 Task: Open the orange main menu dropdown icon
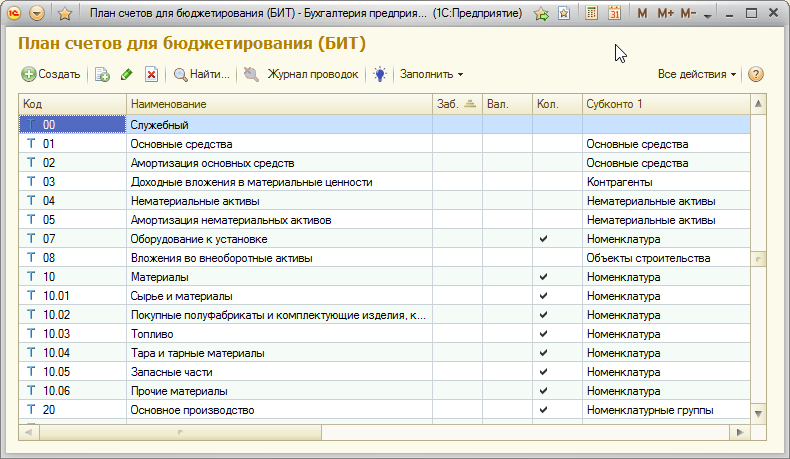[x=37, y=13]
